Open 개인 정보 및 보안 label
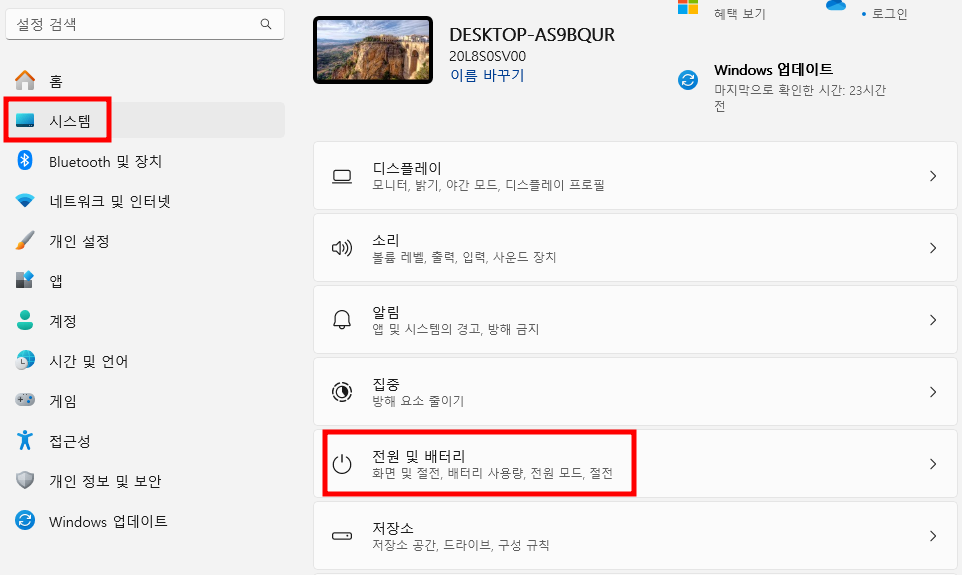 105,481
